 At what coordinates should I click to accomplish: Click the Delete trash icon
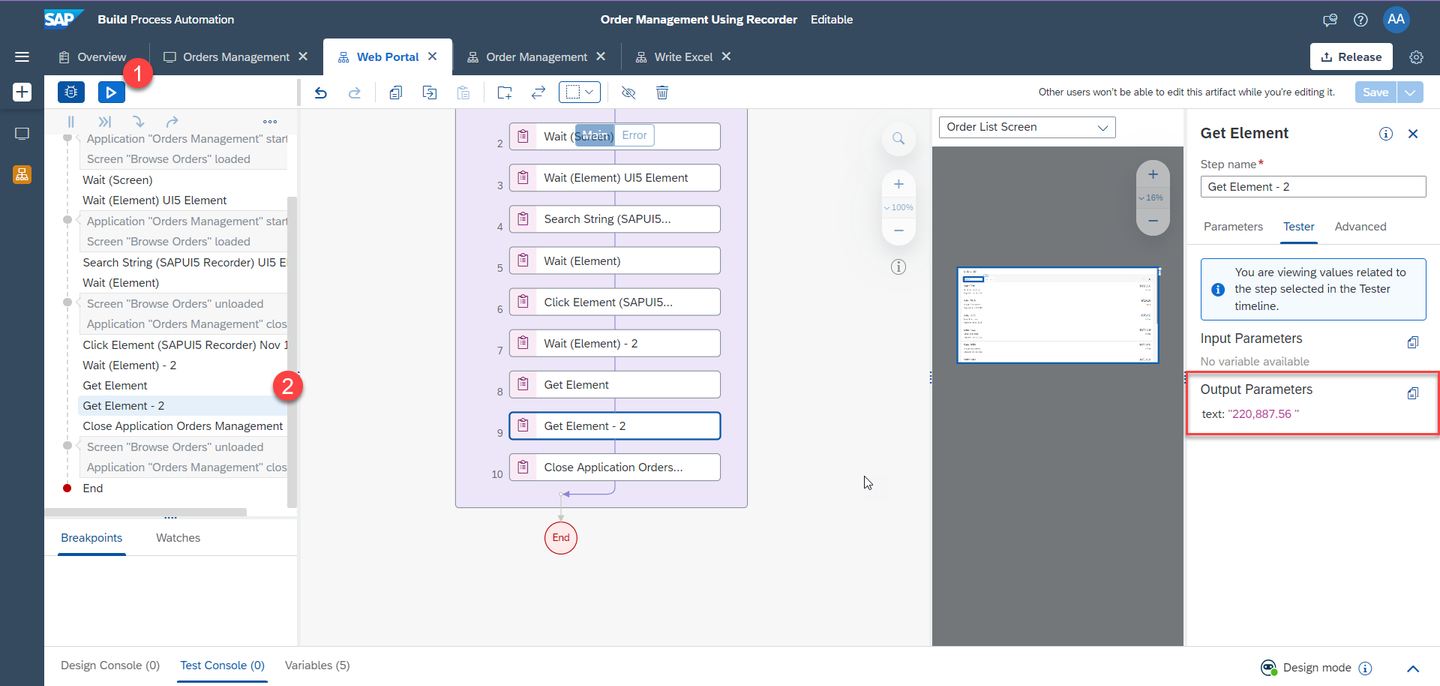point(662,92)
